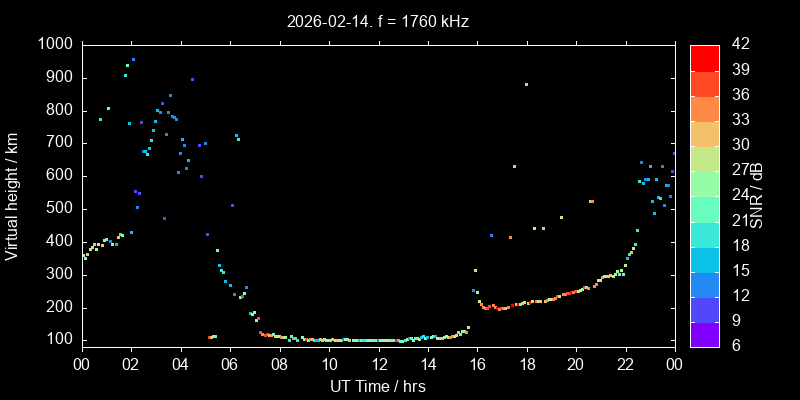800x400 pixels.
Task: Click the isolated data point near 18 hrs, 880 km
Action: [x=526, y=84]
